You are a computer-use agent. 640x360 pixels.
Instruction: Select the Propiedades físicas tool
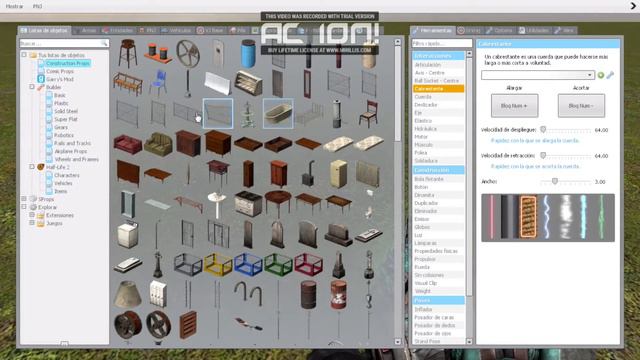pos(438,251)
